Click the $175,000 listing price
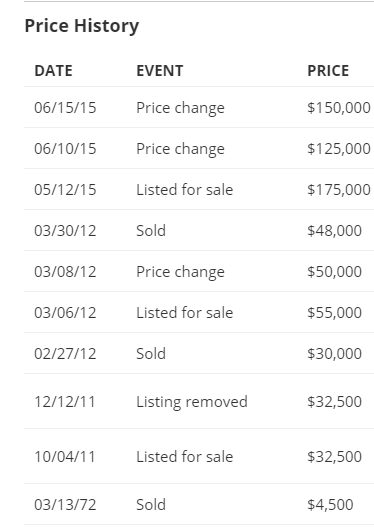This screenshot has width=374, height=528. click(x=339, y=190)
